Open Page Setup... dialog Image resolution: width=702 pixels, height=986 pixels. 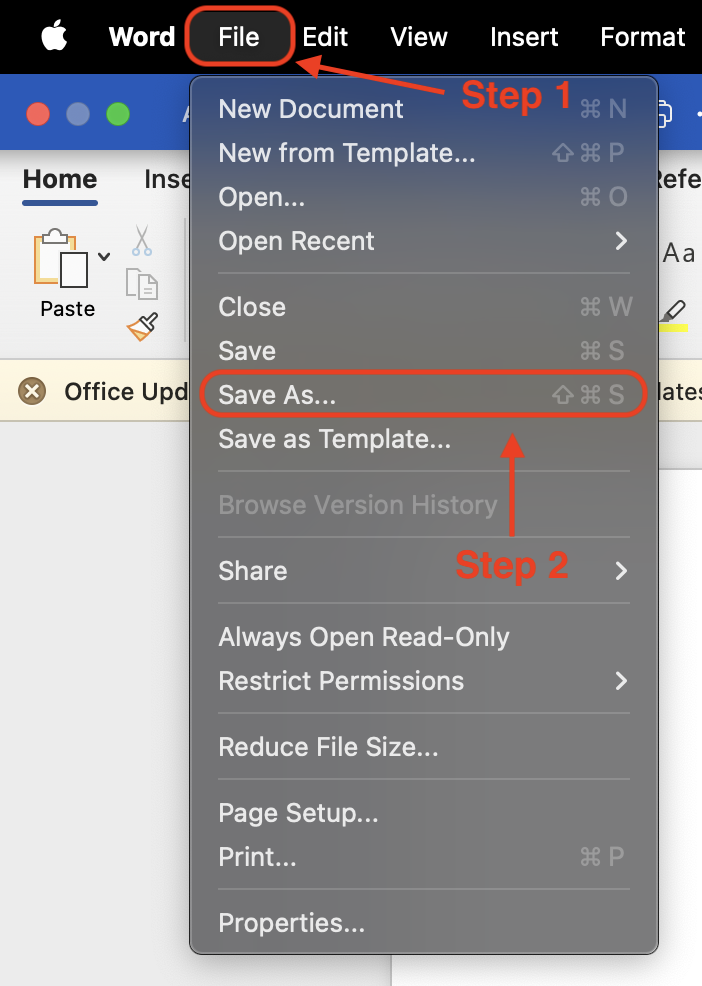tap(298, 813)
